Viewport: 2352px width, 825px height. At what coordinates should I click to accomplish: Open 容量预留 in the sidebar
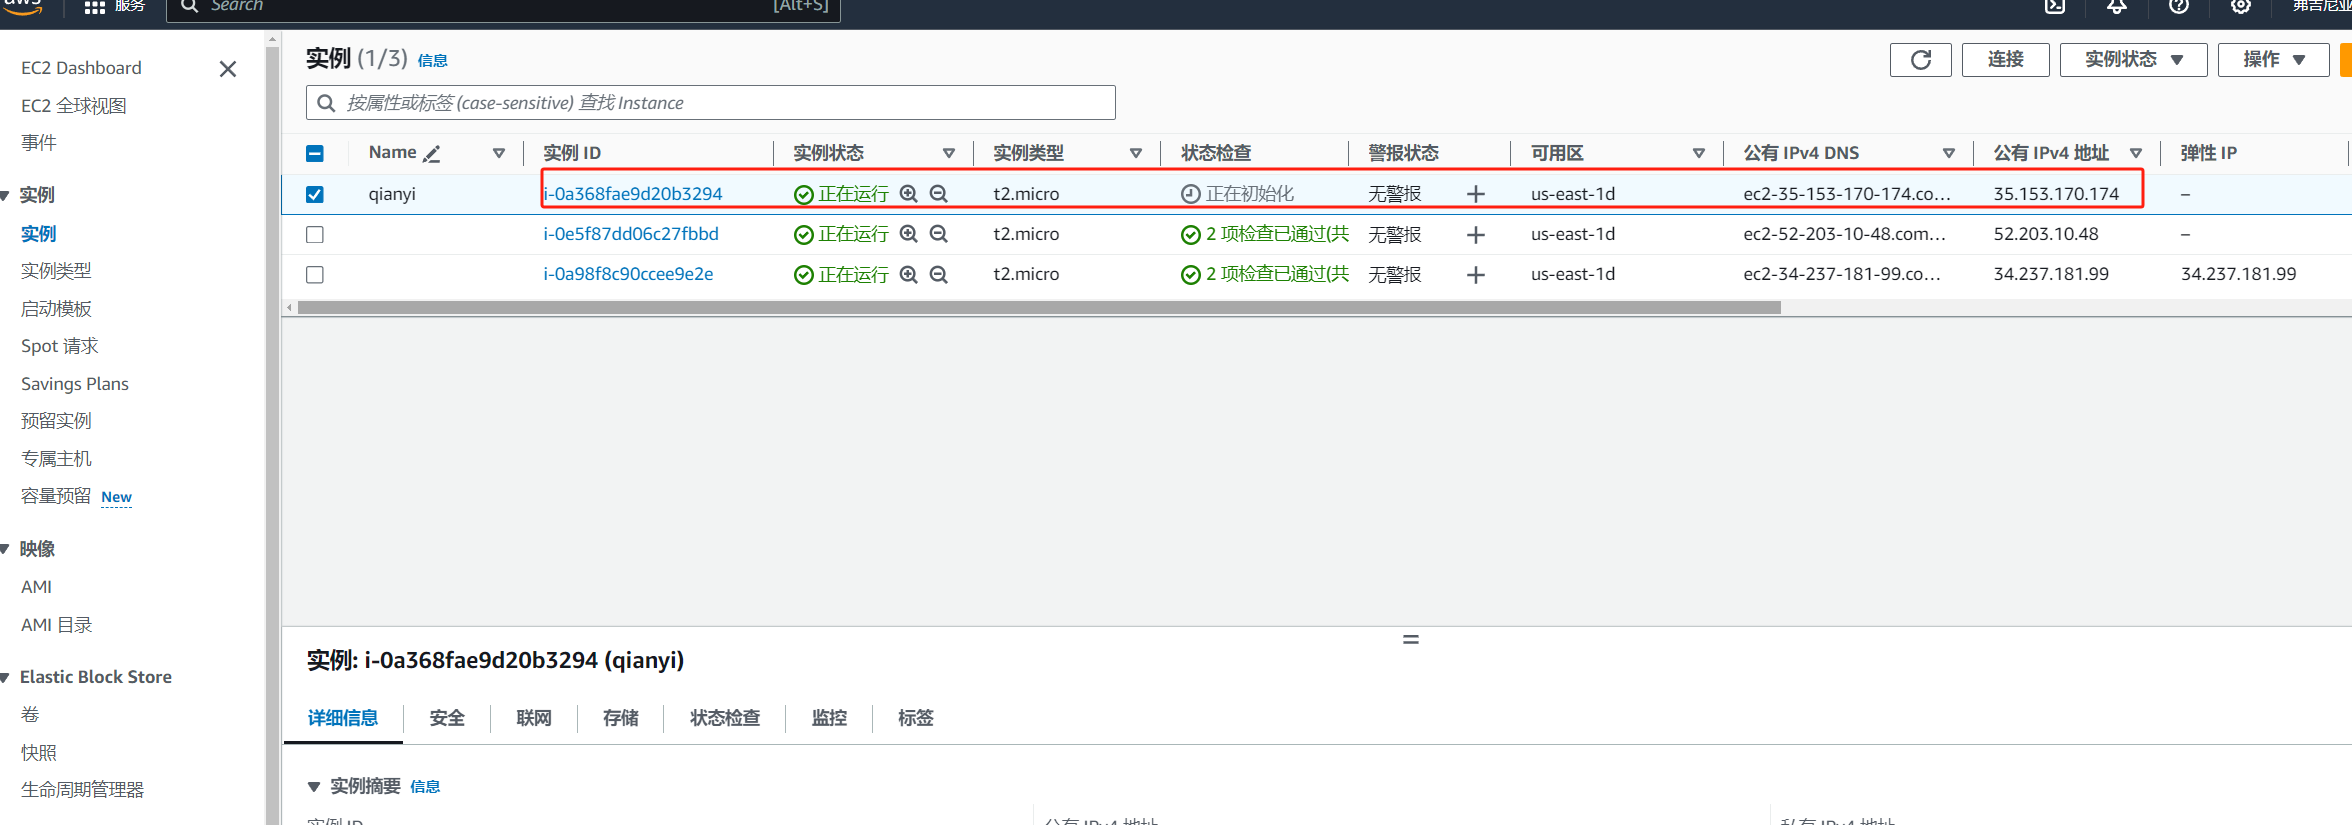coord(56,496)
